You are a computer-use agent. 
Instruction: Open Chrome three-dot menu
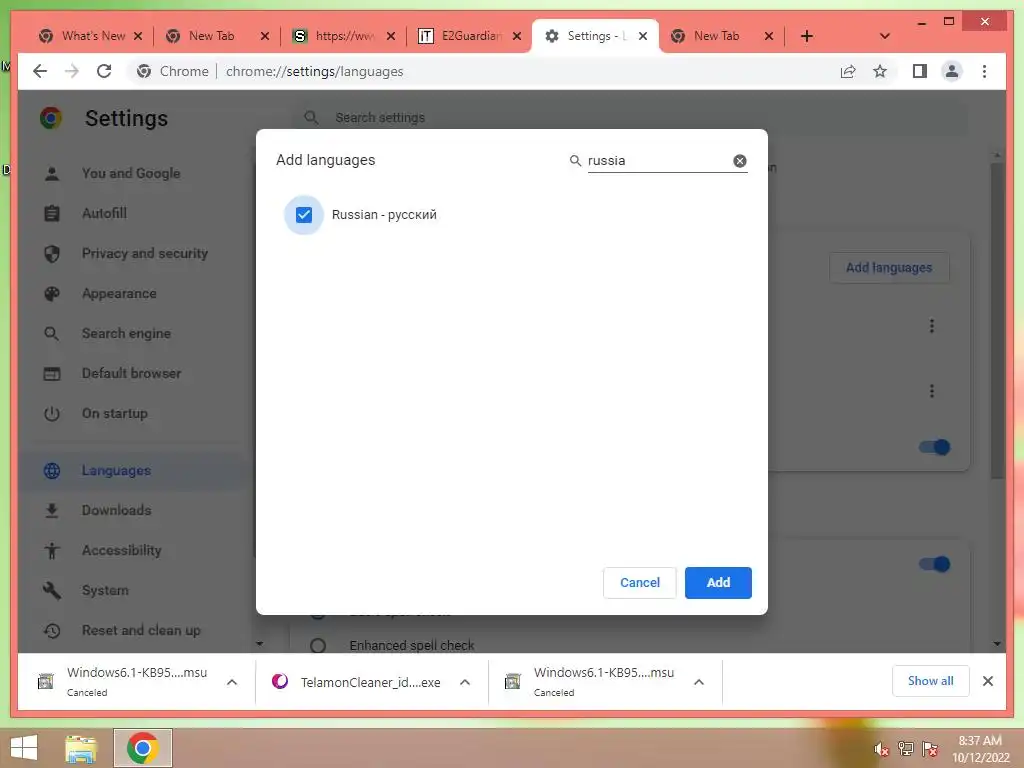984,71
